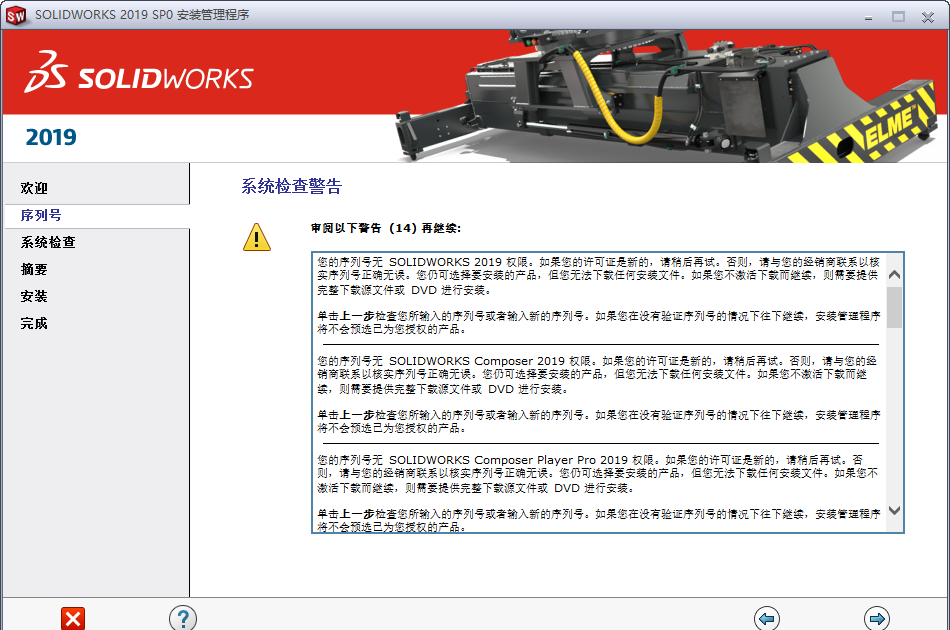Screen dimensions: 950x630
Task: Click the machine render image in banner
Action: [666, 96]
